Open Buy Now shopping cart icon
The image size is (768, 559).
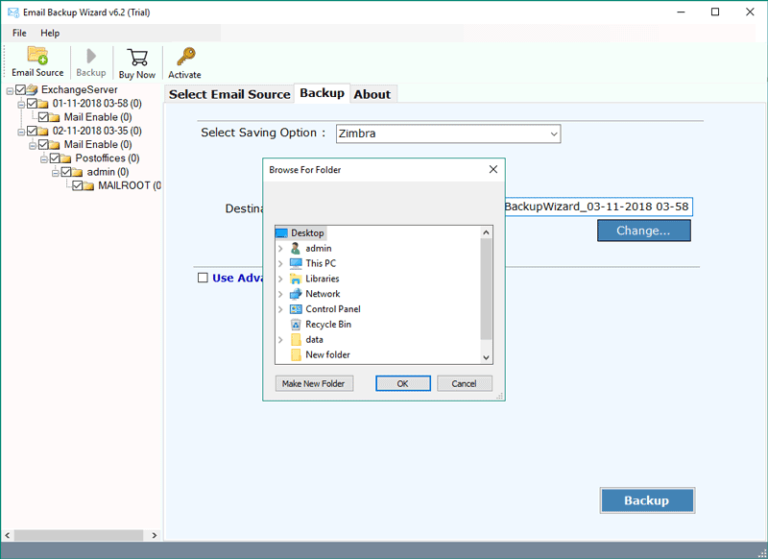(137, 57)
